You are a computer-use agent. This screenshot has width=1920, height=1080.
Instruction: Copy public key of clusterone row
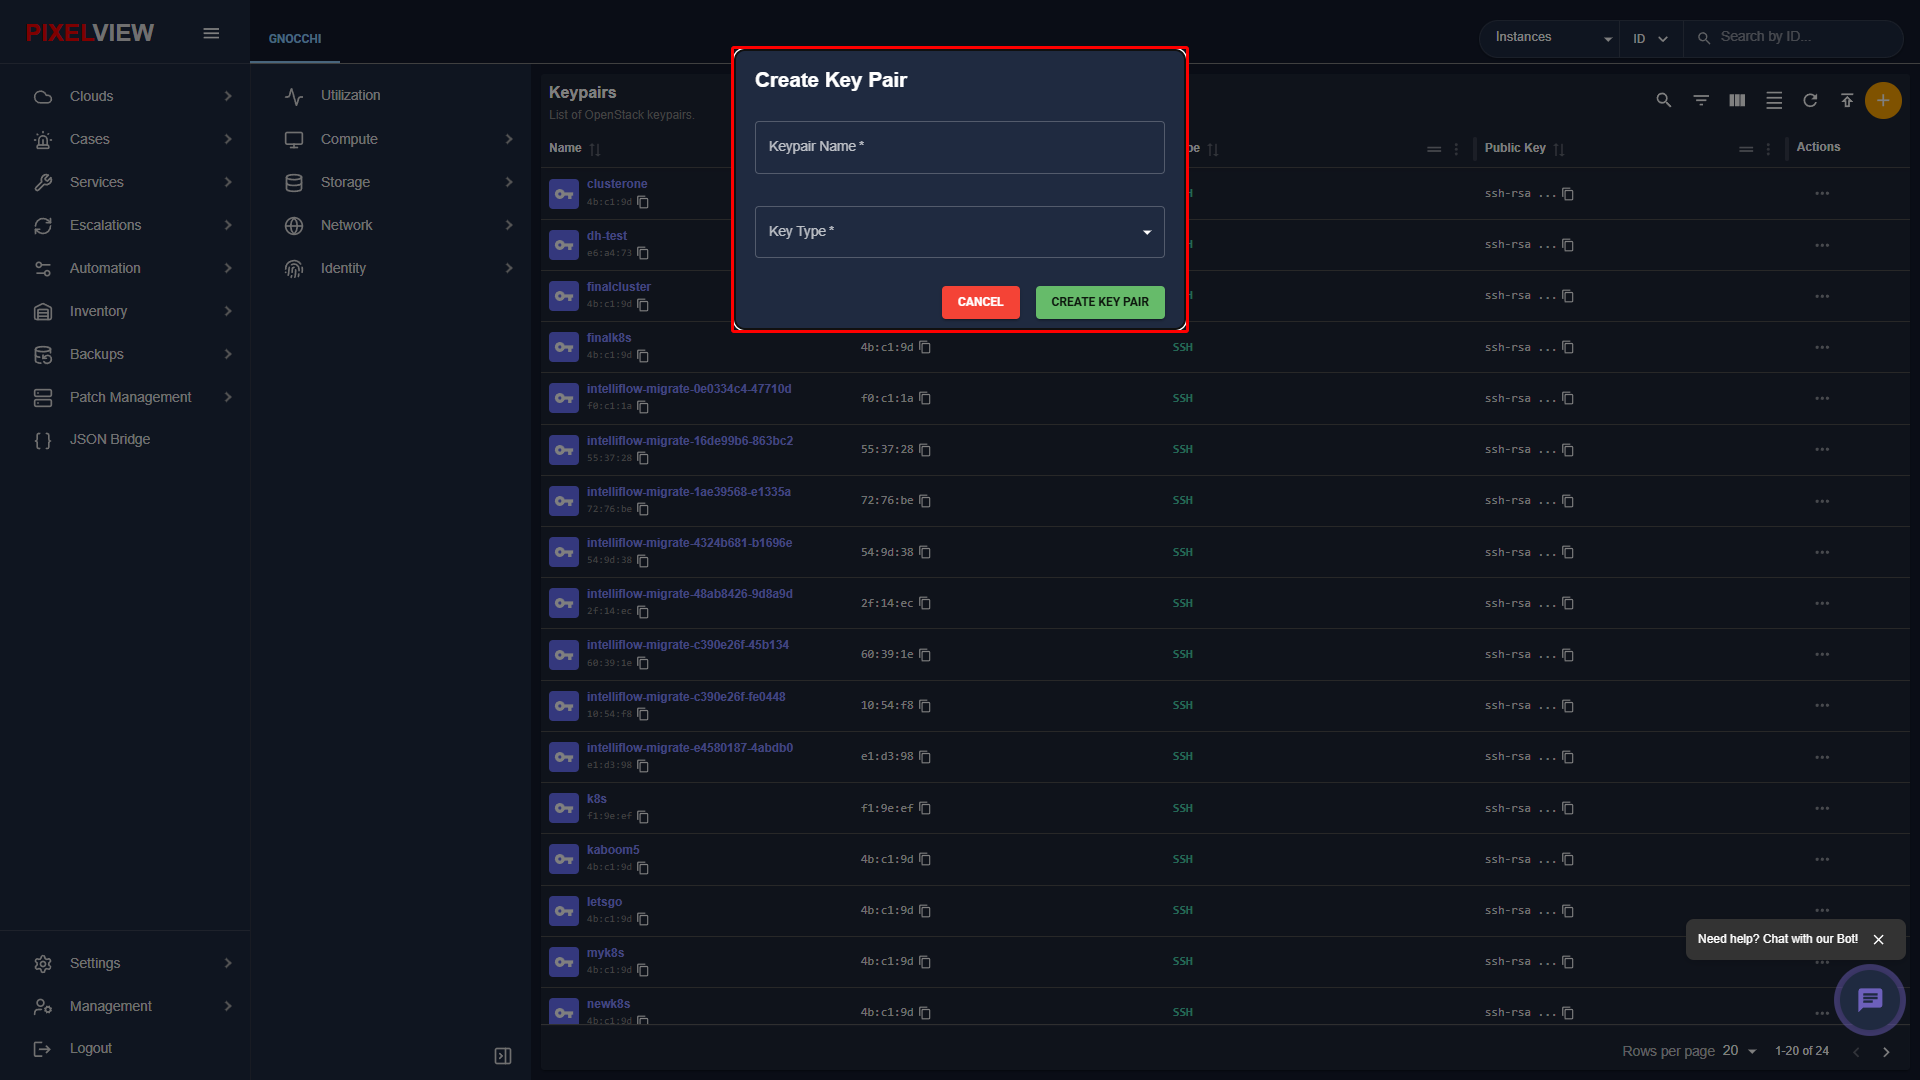pos(1567,194)
